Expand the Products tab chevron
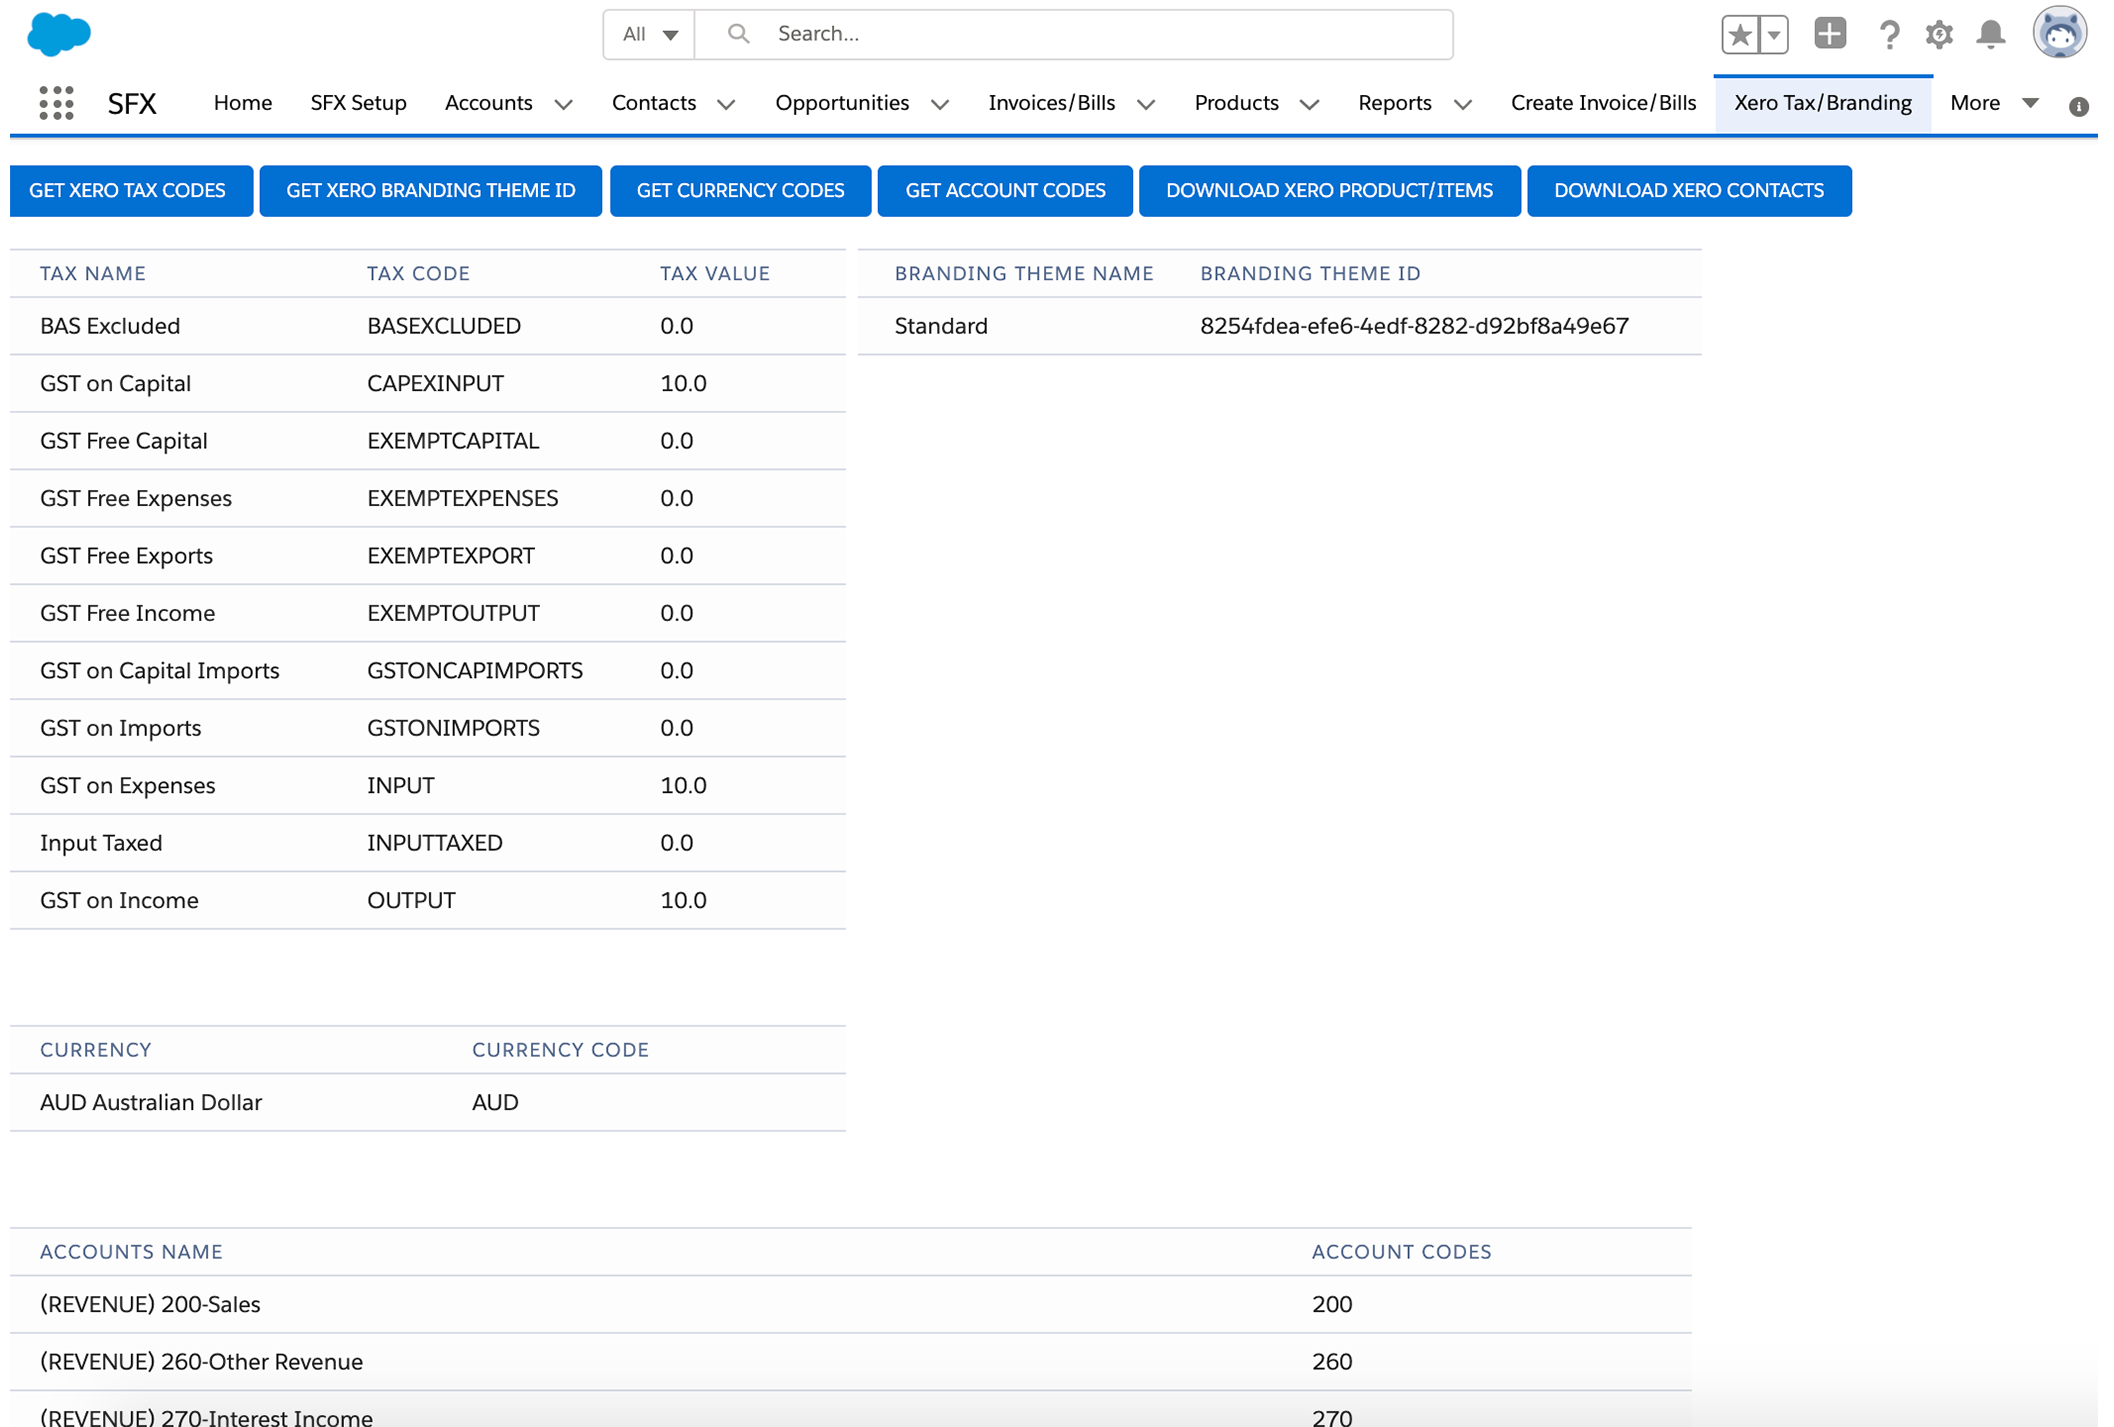This screenshot has height=1427, width=2114. point(1310,104)
